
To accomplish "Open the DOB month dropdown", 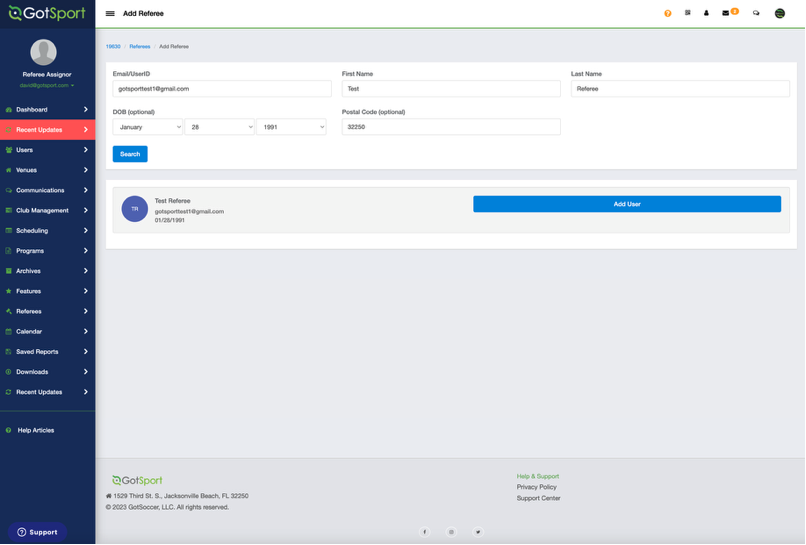I will point(148,127).
